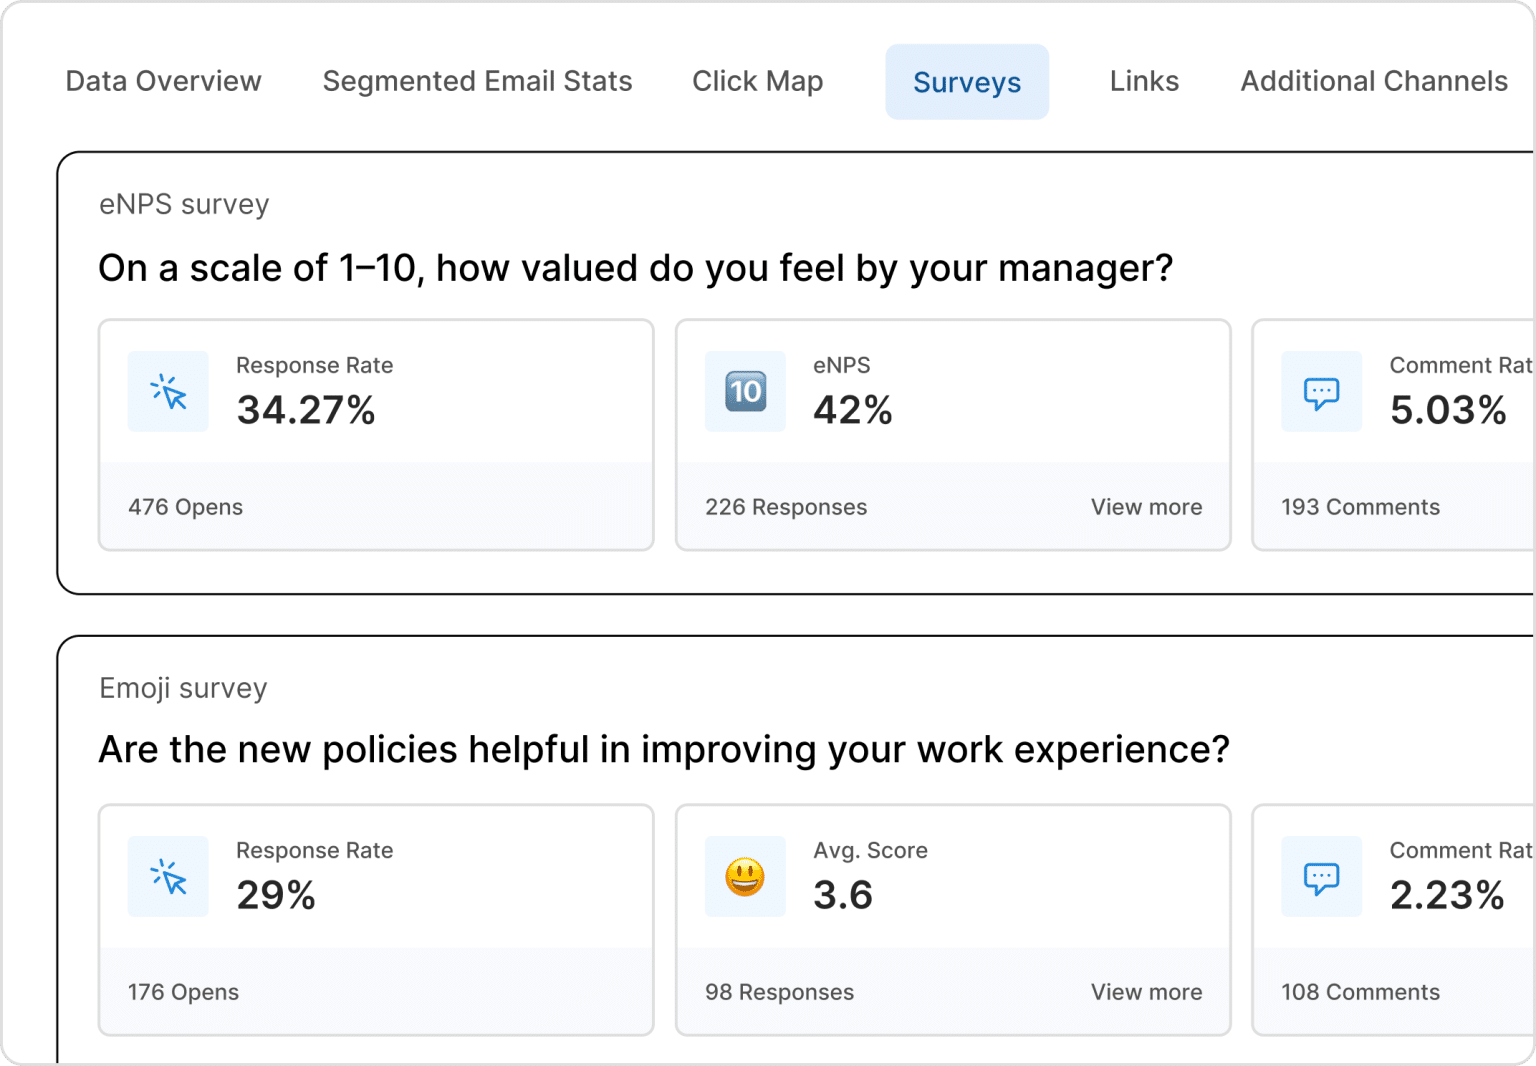Click the comment bubble icon showing 5.03% rate
Viewport: 1536px width, 1066px height.
coord(1321,392)
